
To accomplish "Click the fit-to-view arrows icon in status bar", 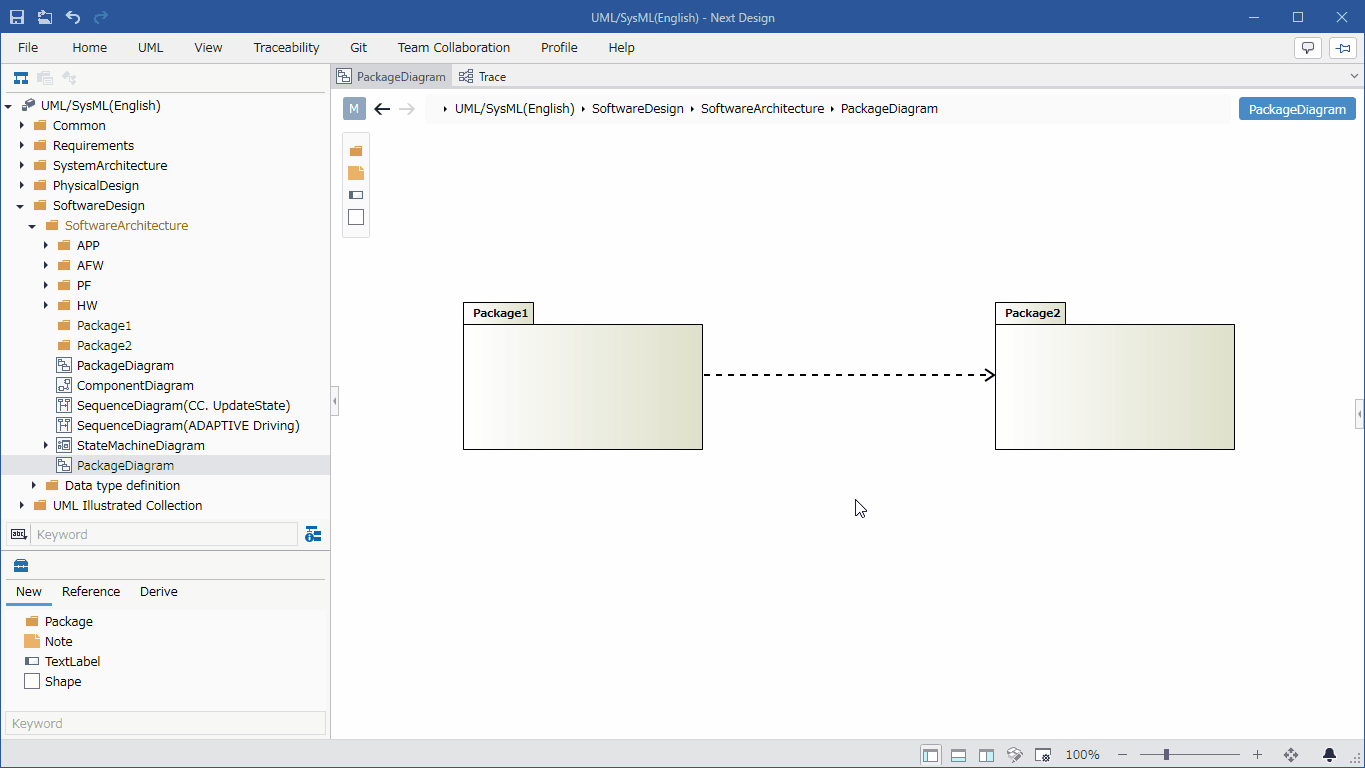I will tap(1291, 755).
